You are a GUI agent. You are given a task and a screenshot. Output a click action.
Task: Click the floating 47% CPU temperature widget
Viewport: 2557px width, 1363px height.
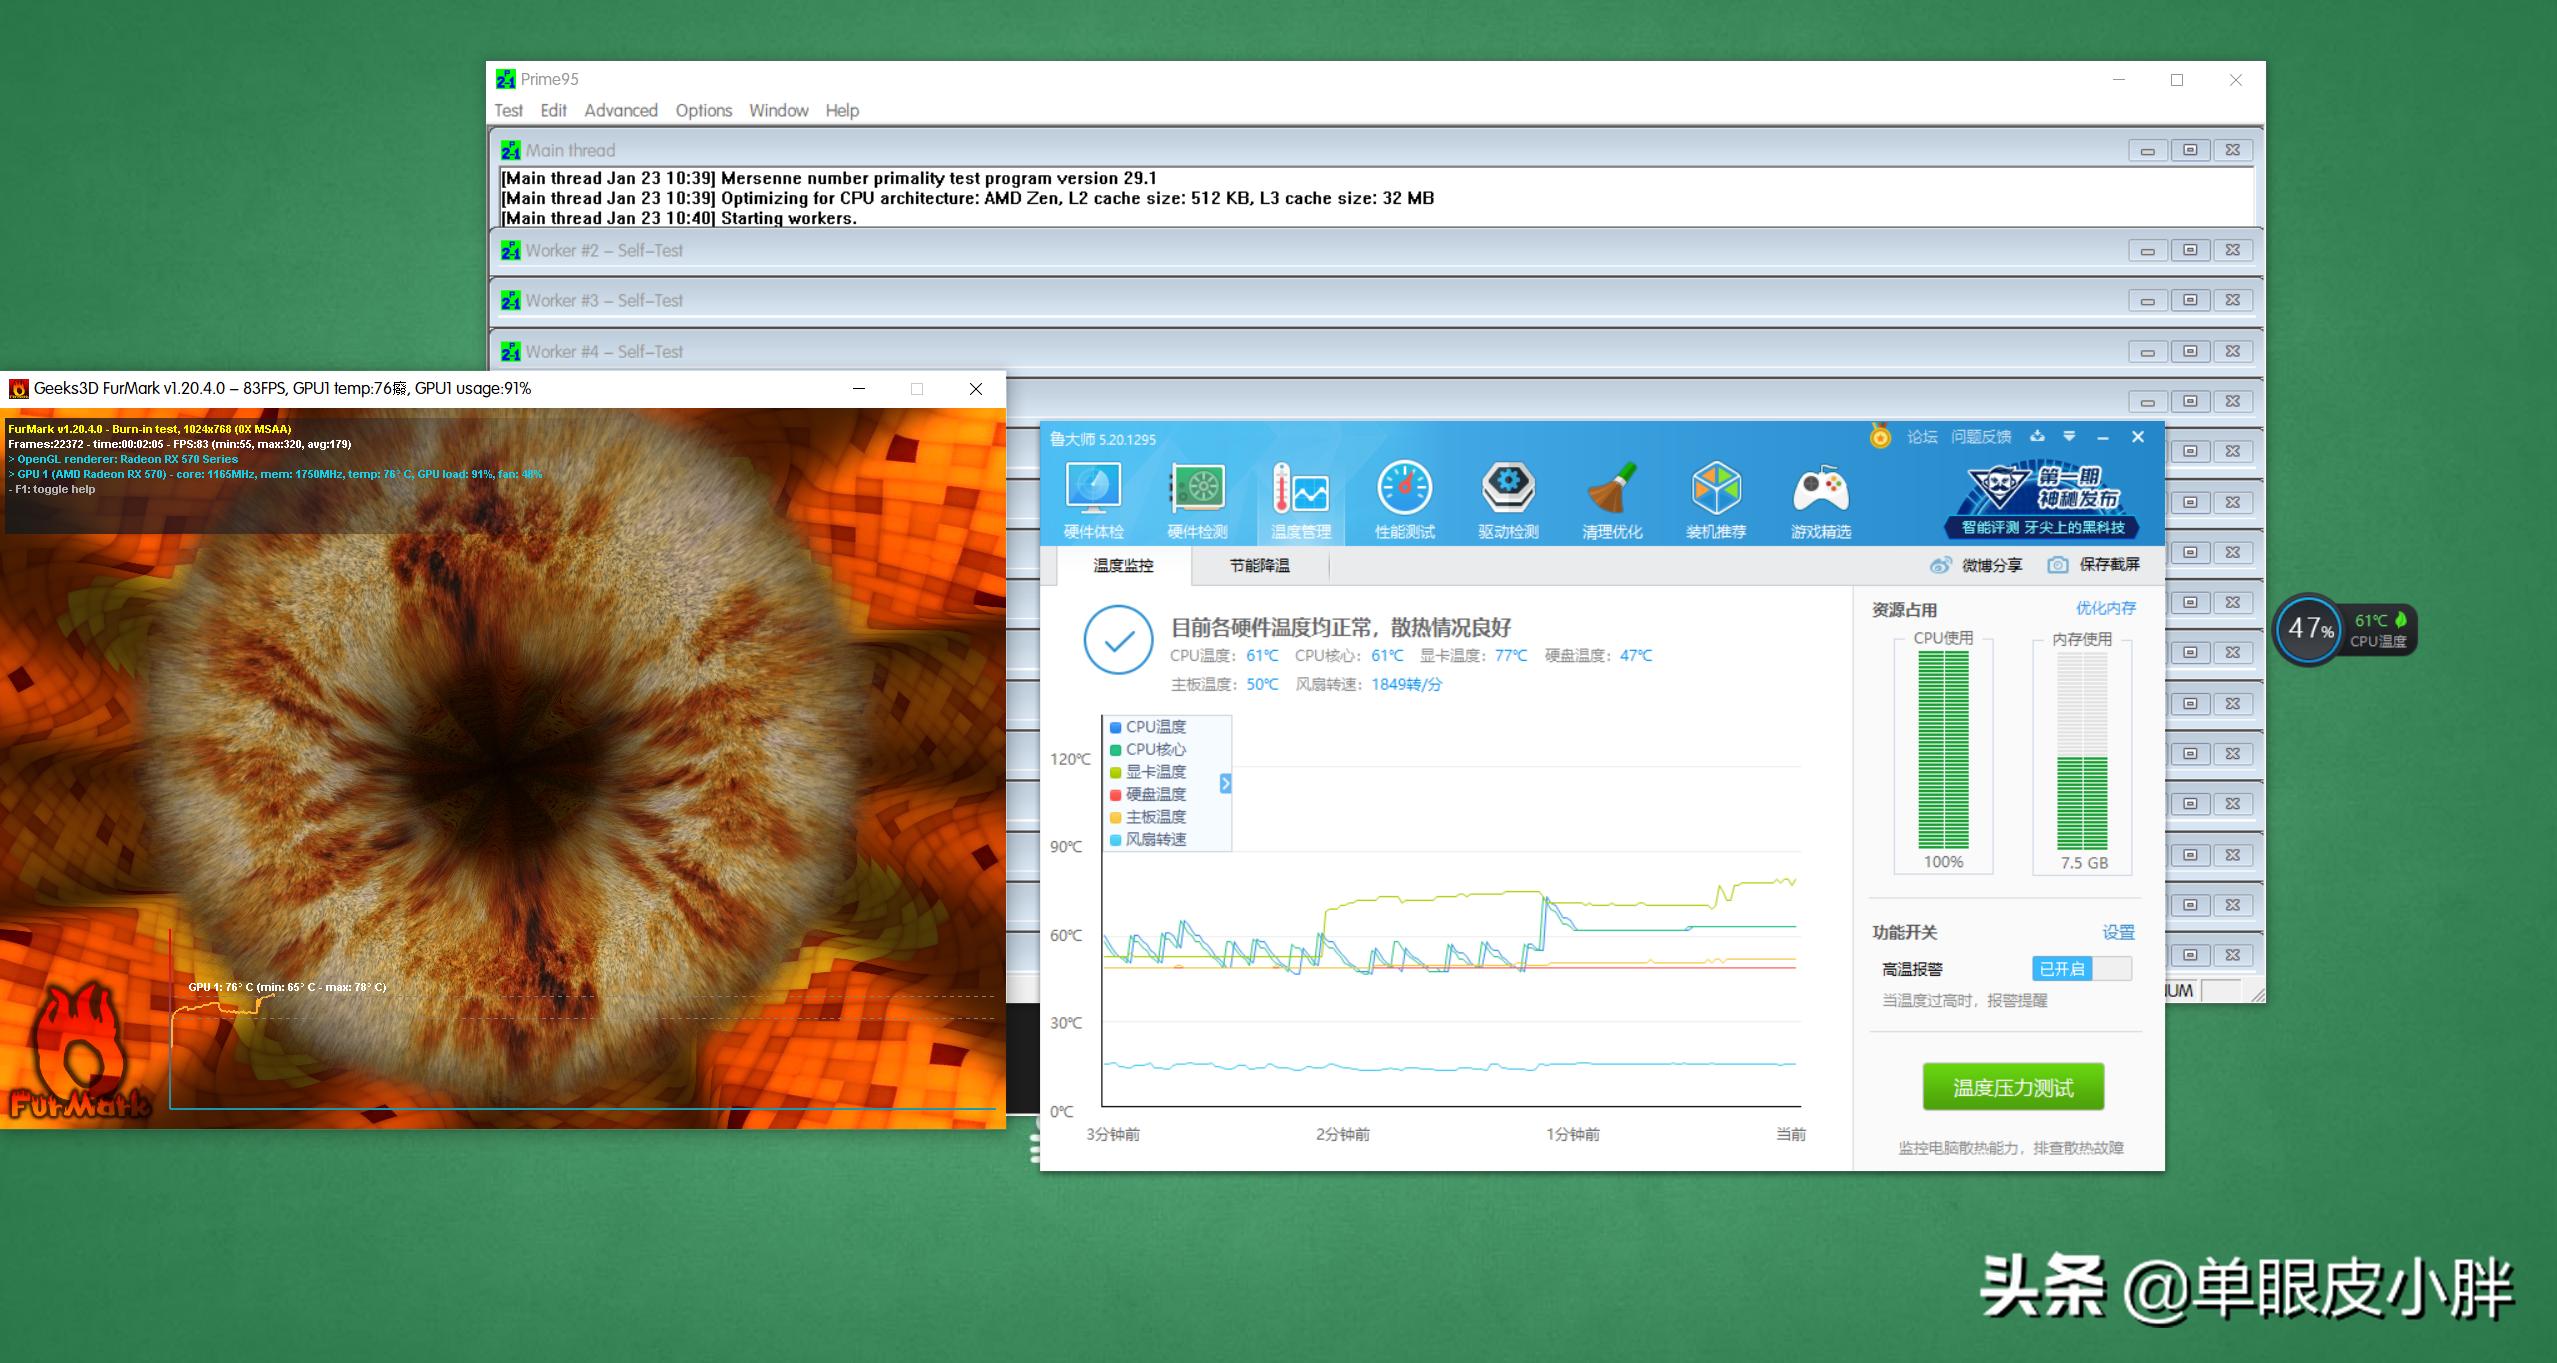coord(2310,629)
